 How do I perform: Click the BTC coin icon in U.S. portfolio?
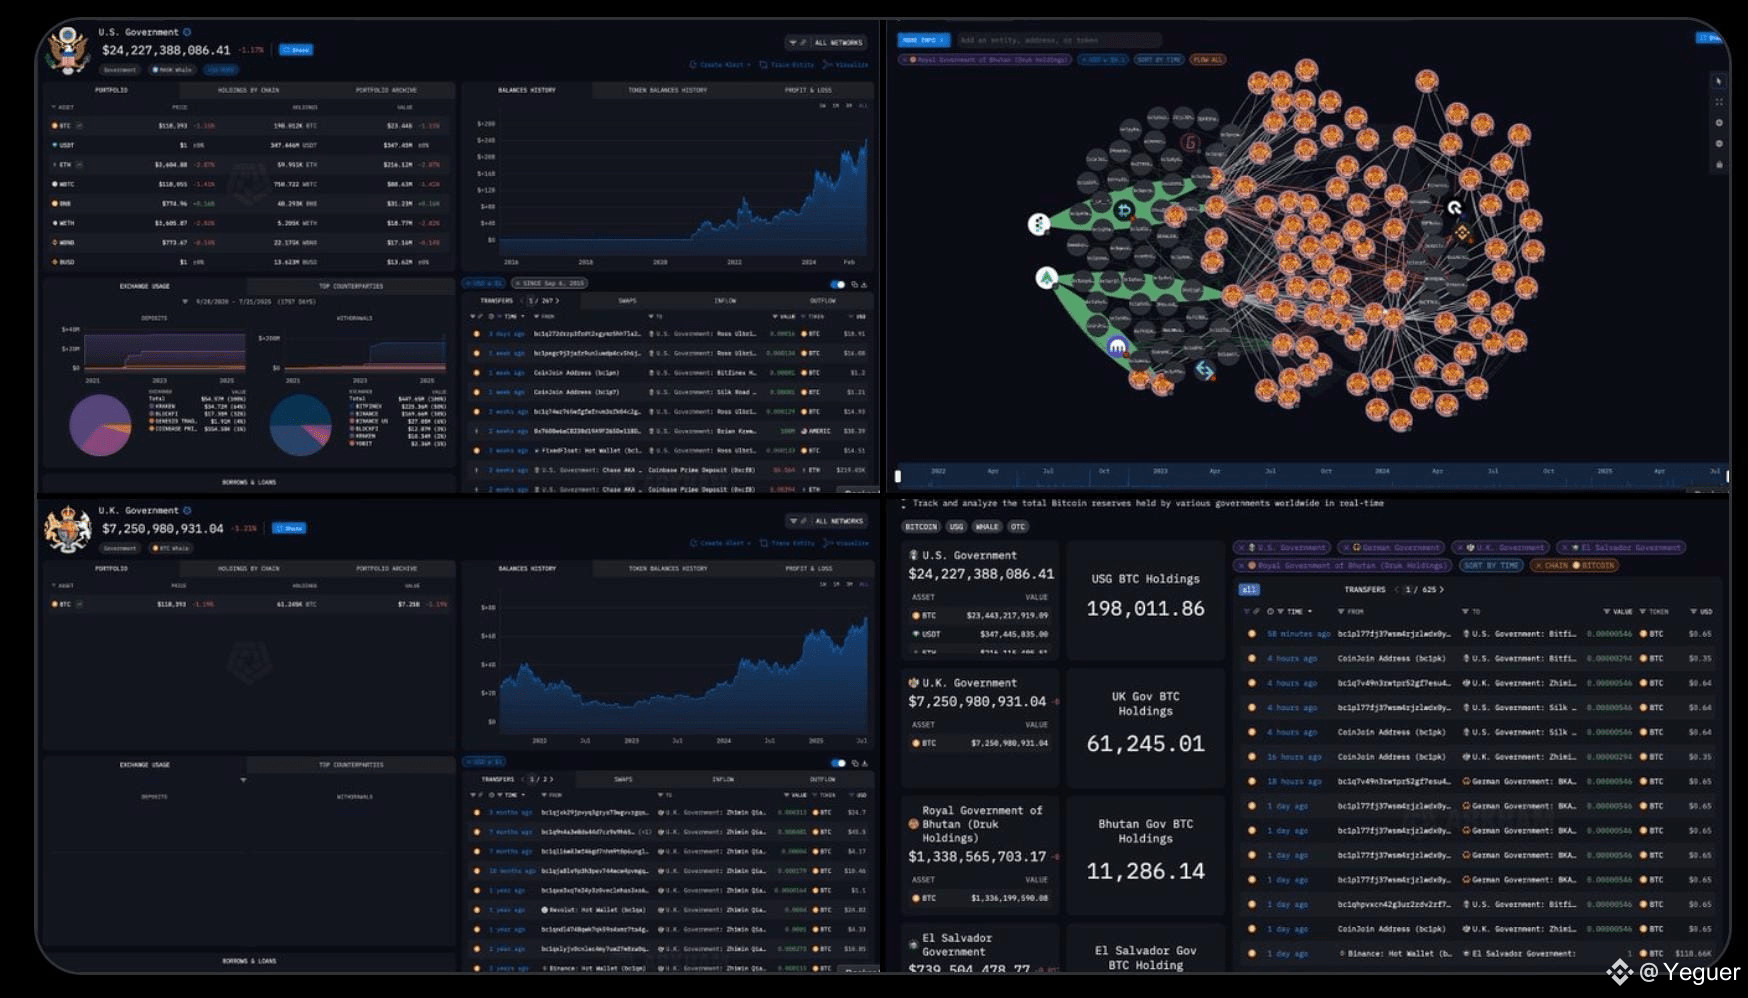[x=54, y=126]
